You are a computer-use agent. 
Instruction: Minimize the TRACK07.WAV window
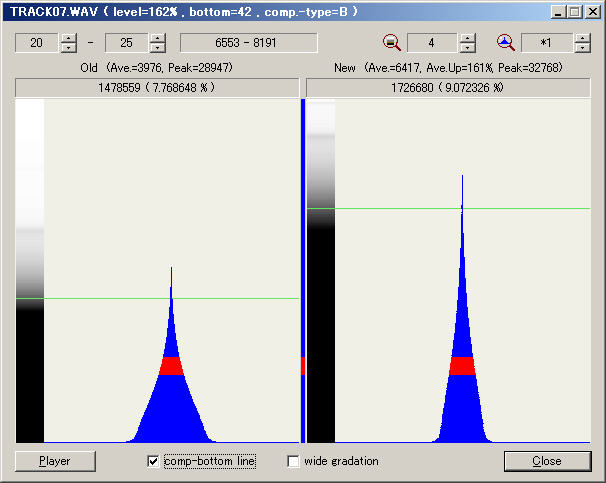click(x=557, y=12)
